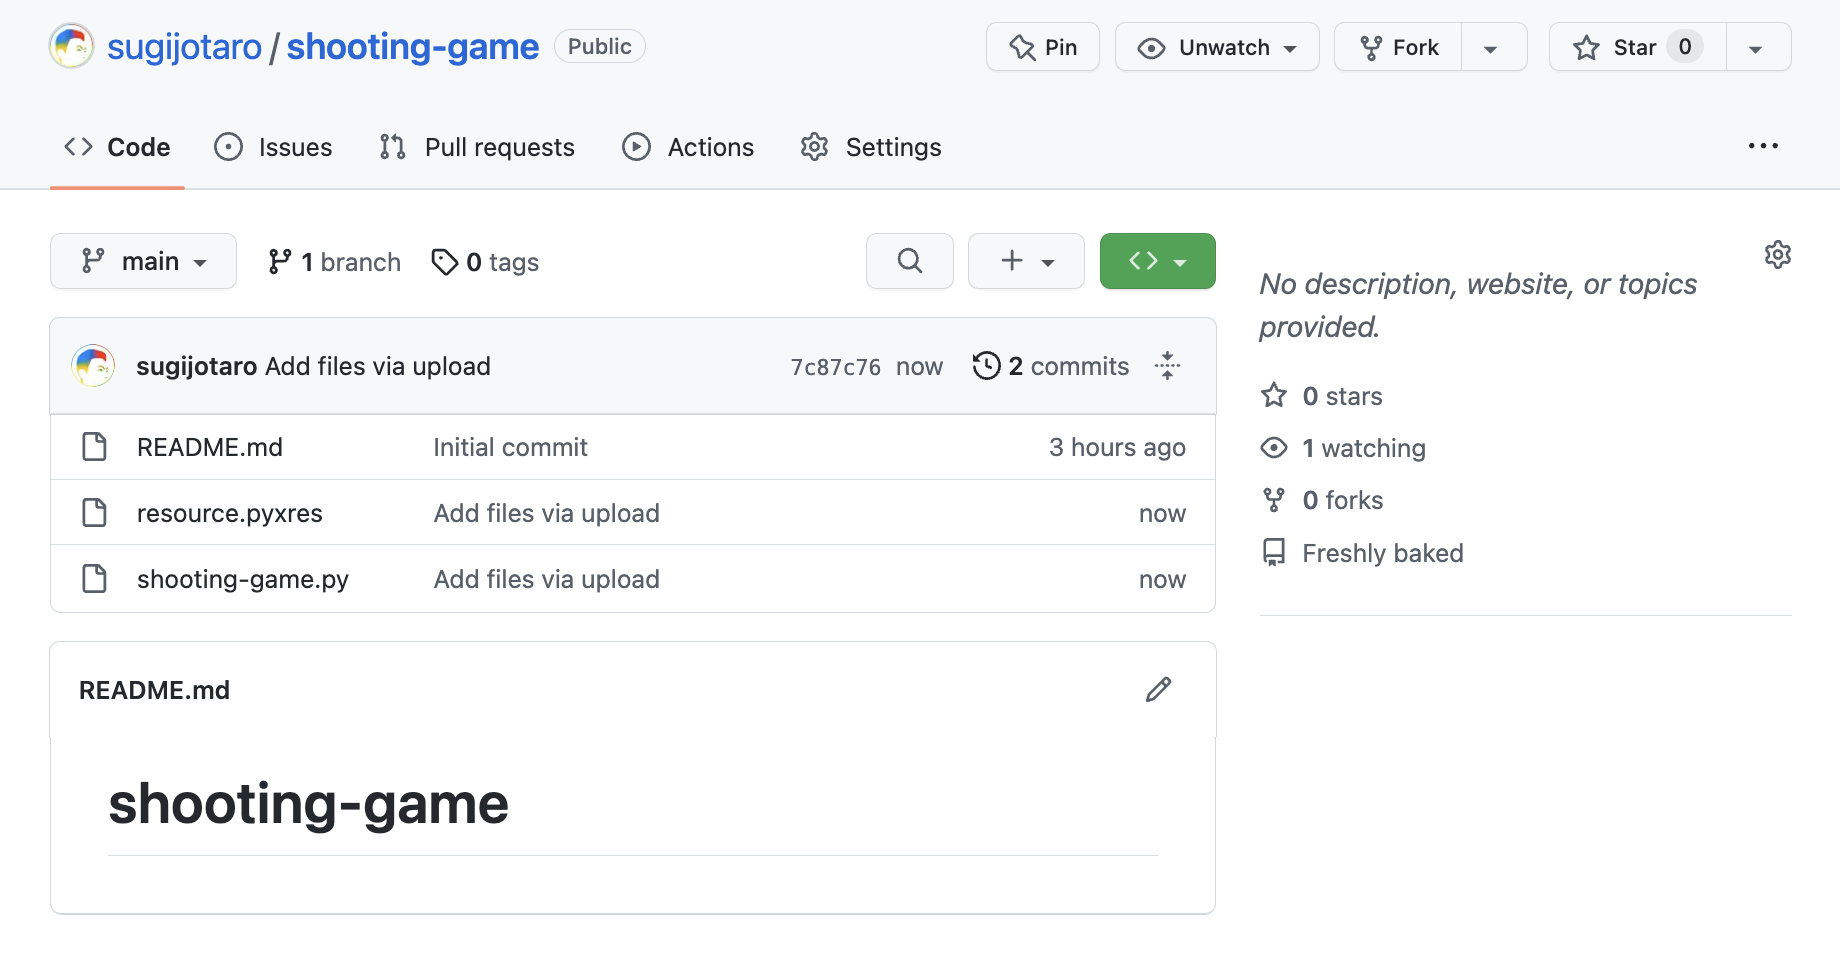View the '2 commits' history link

pyautogui.click(x=1069, y=366)
